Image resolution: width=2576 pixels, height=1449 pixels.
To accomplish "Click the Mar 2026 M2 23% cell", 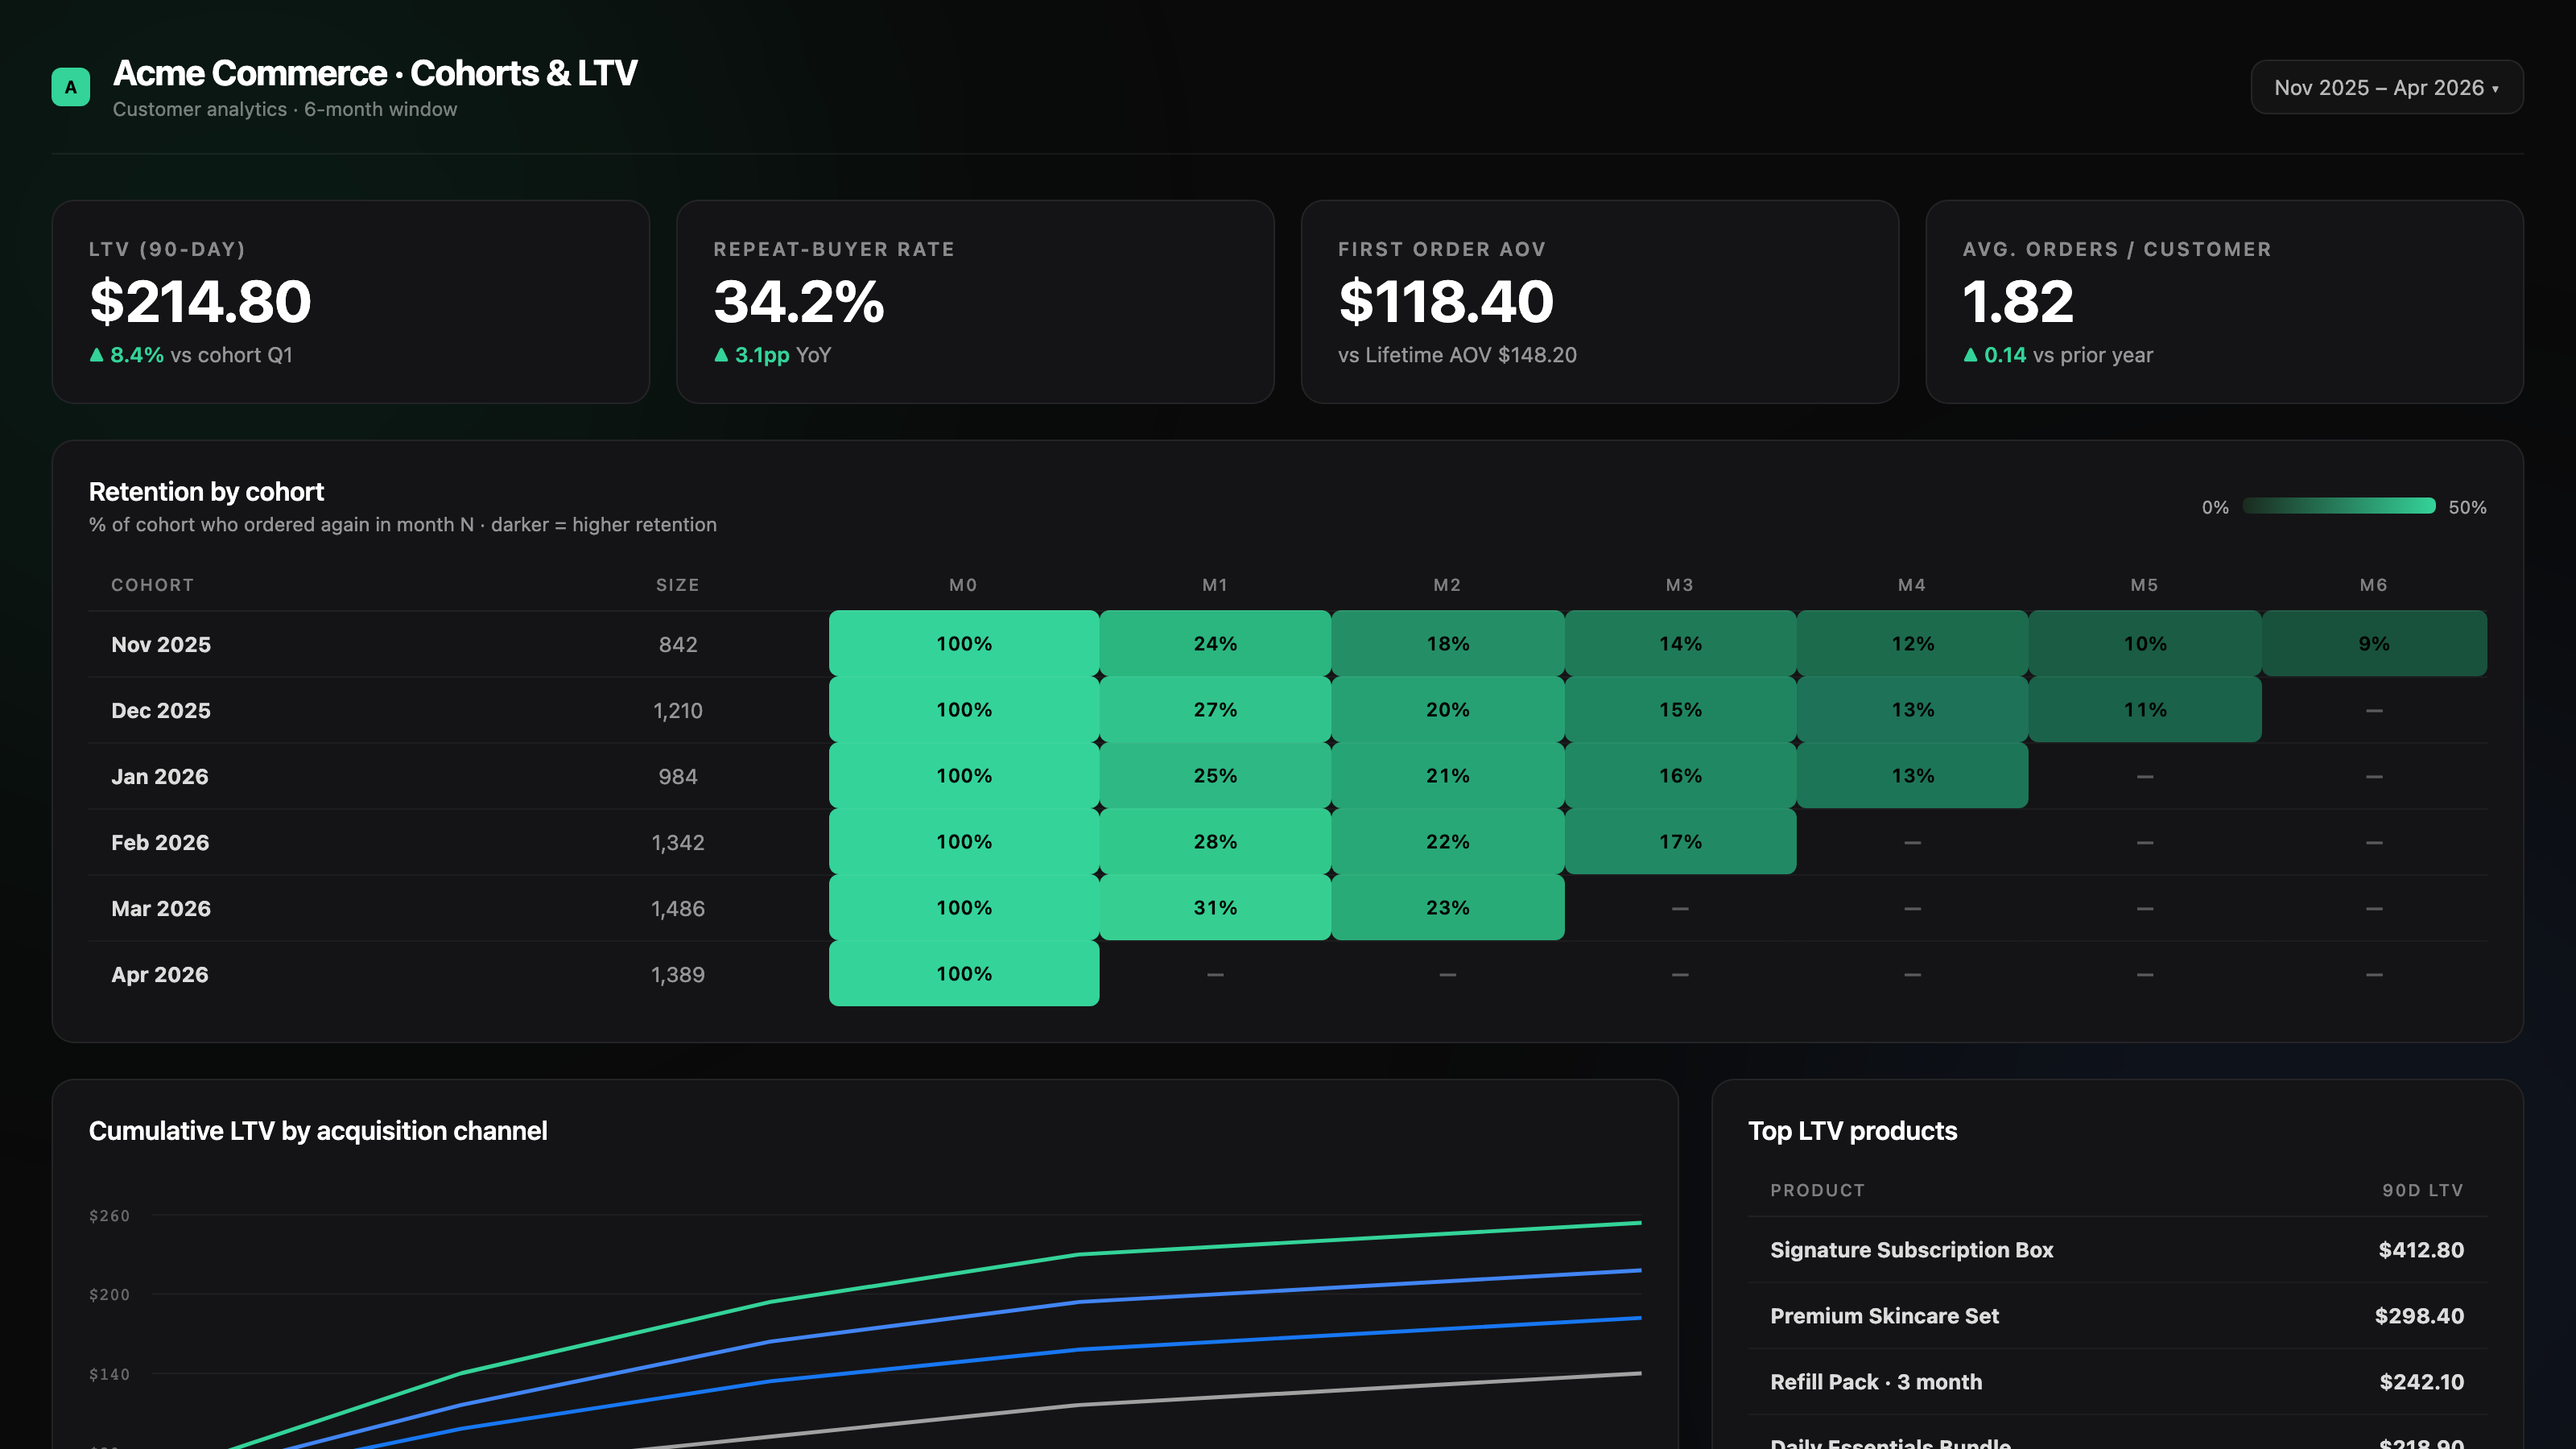I will [1448, 907].
